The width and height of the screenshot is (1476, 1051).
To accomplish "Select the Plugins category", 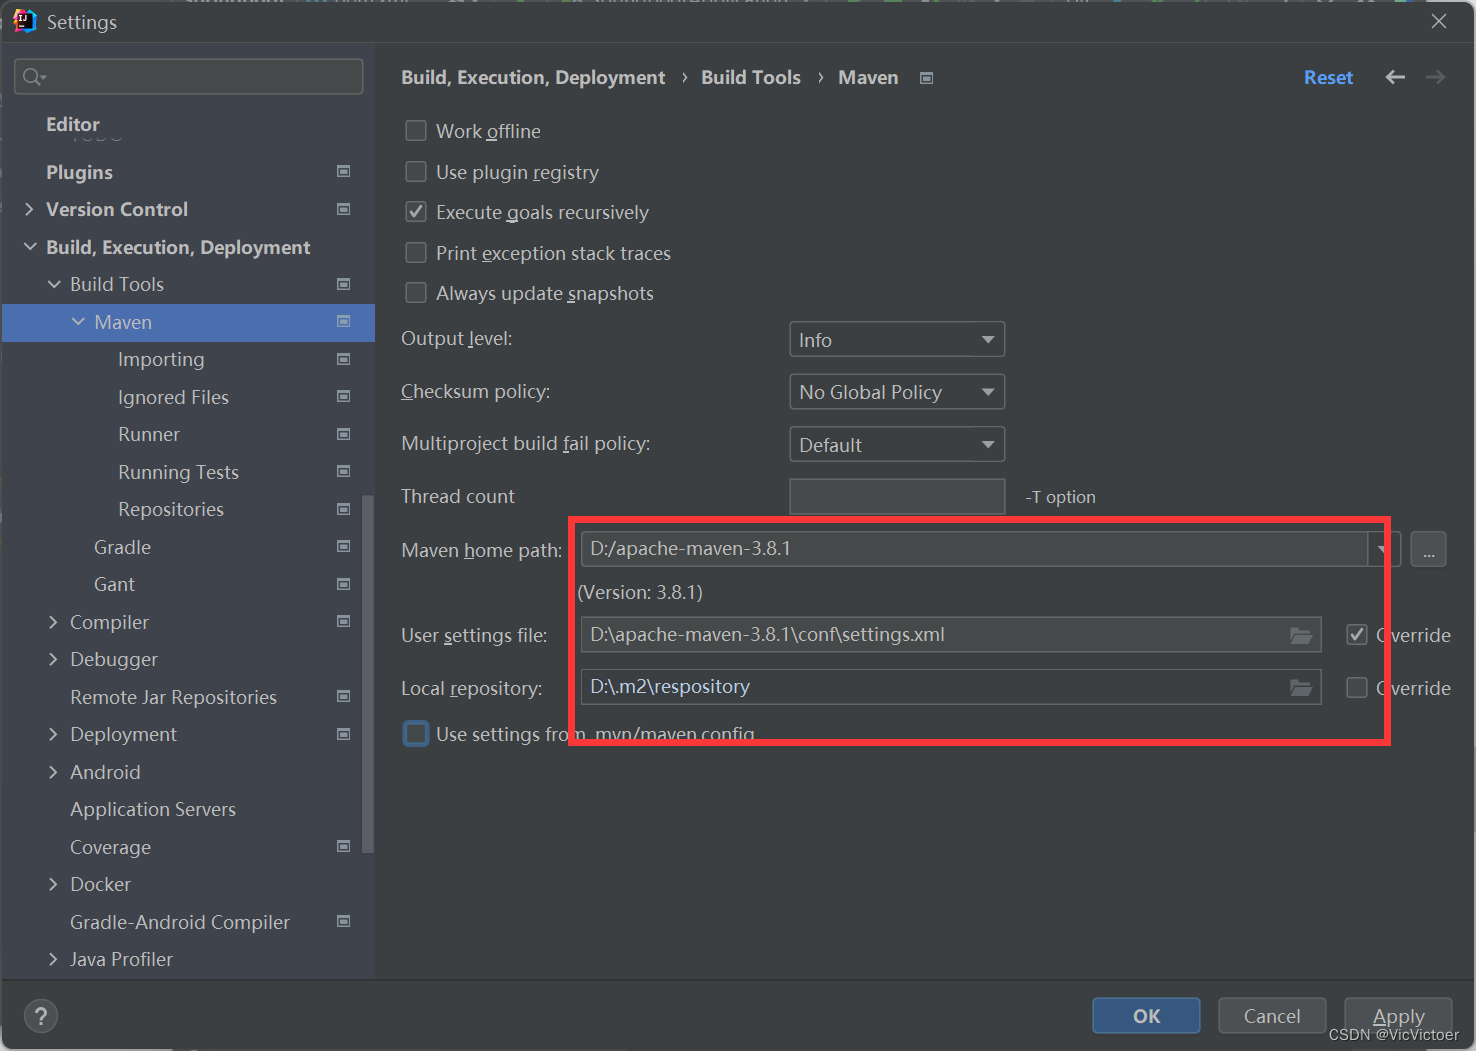I will [x=79, y=172].
